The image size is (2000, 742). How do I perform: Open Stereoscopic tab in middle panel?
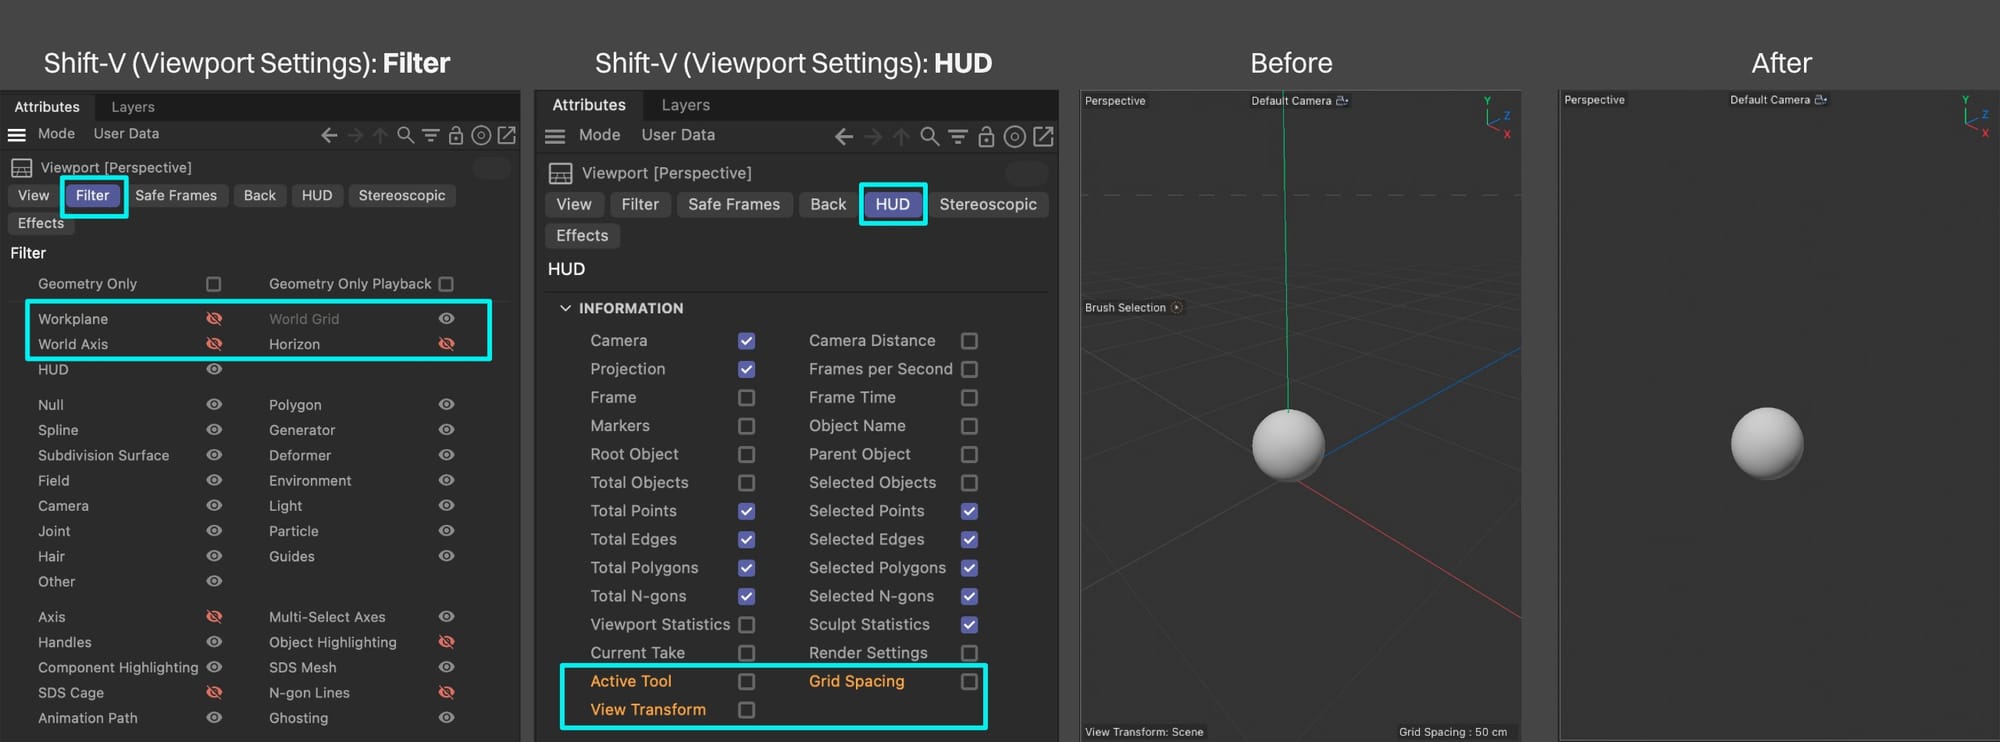point(988,204)
